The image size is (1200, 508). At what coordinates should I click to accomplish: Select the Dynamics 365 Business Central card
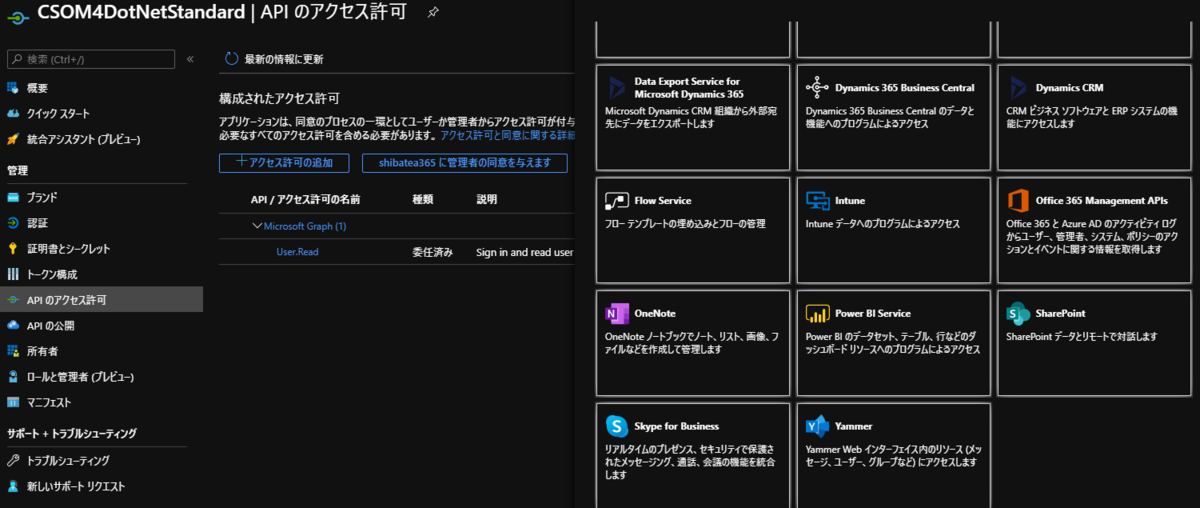tap(892, 117)
